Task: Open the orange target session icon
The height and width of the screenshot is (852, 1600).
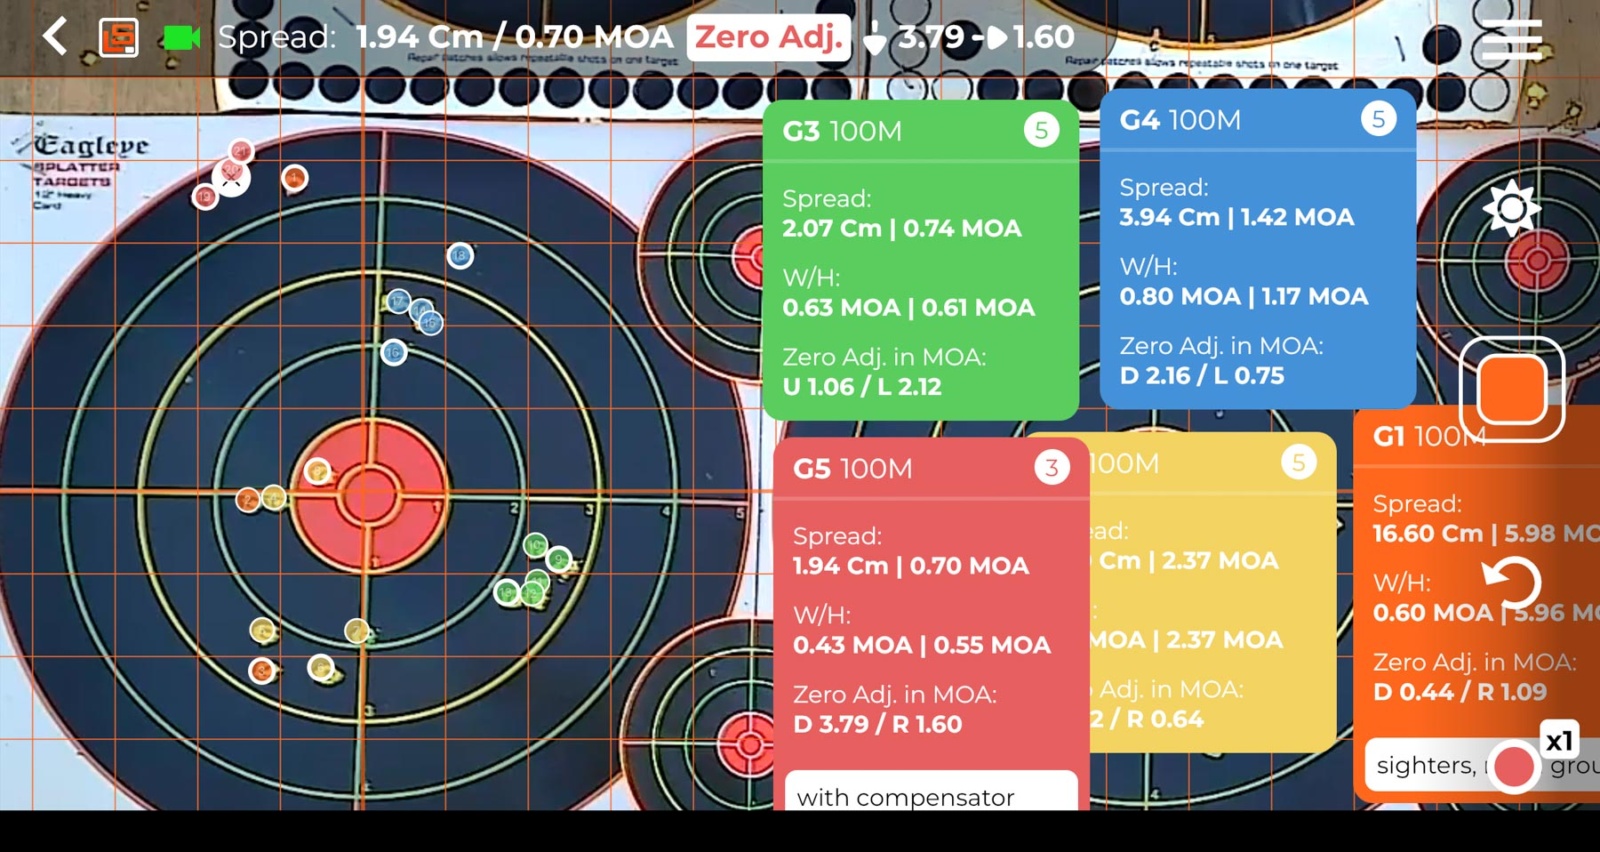Action: (x=119, y=38)
